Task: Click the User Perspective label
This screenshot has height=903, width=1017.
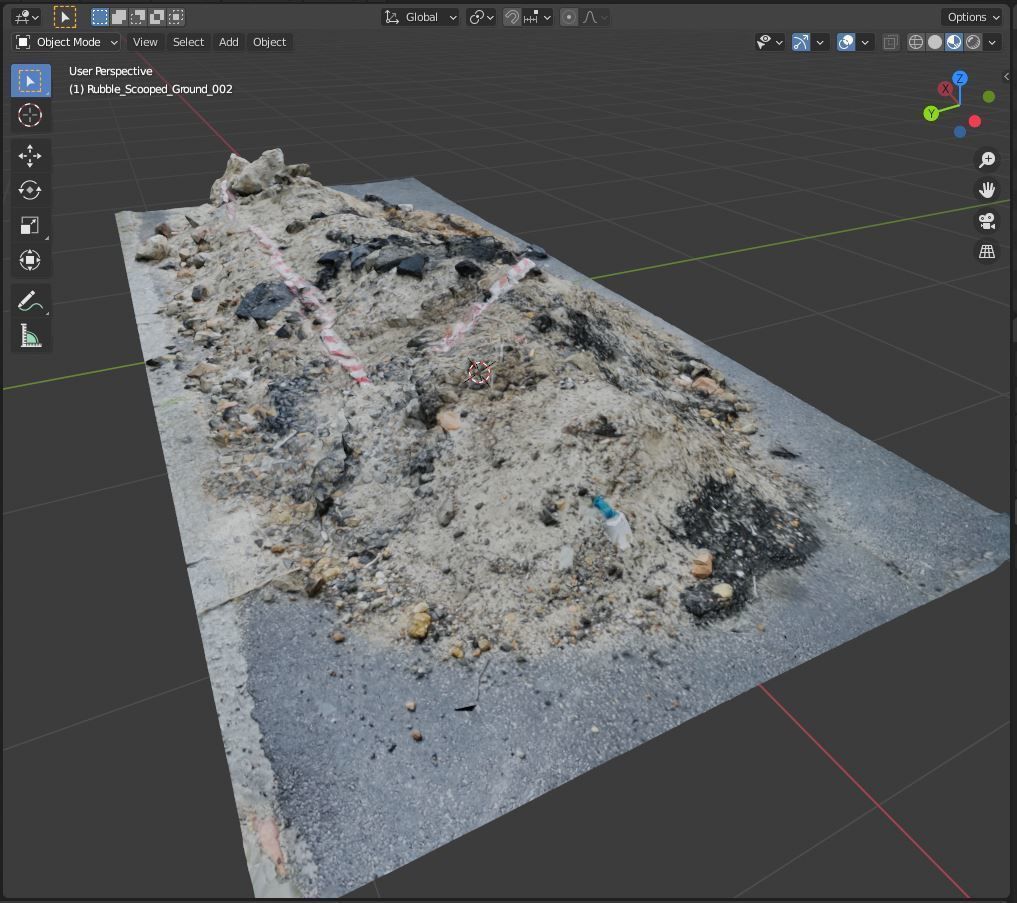Action: coord(111,71)
